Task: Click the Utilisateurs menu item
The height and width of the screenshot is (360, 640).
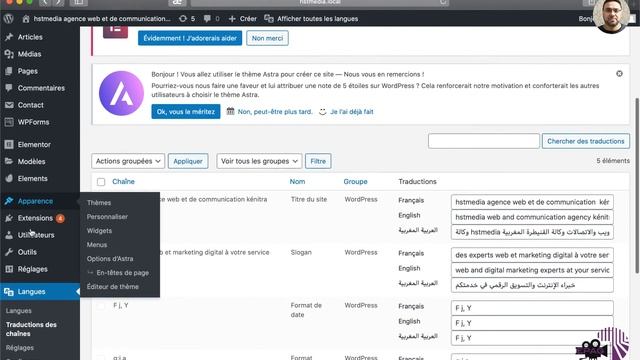Action: click(36, 235)
